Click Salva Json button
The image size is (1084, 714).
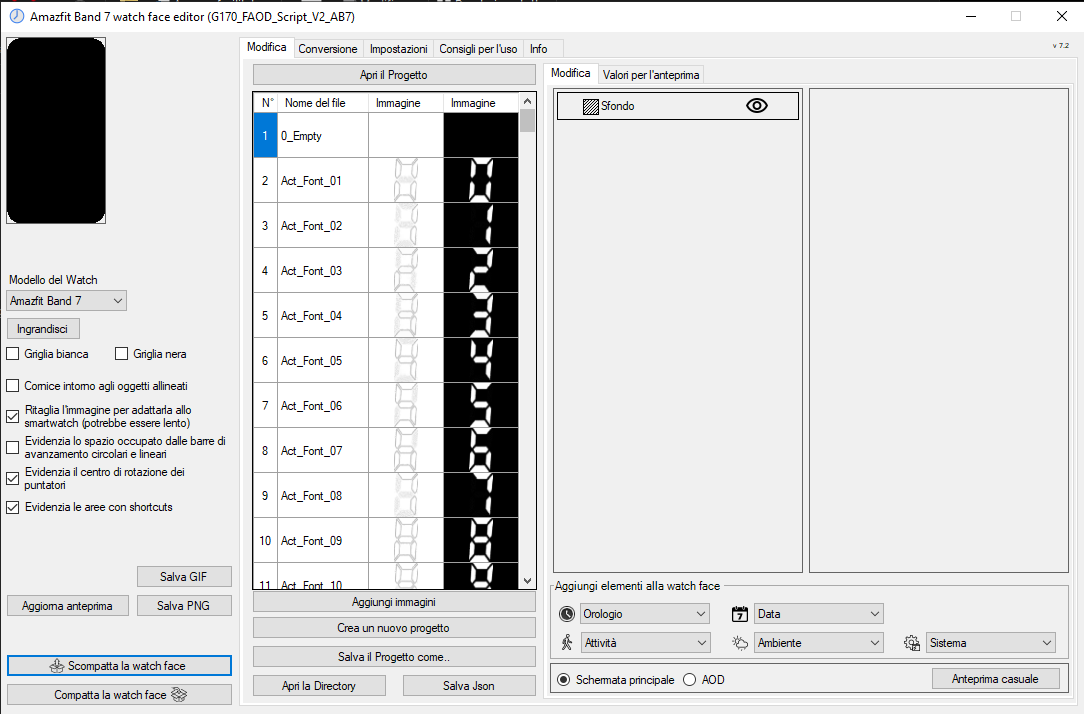pyautogui.click(x=469, y=686)
